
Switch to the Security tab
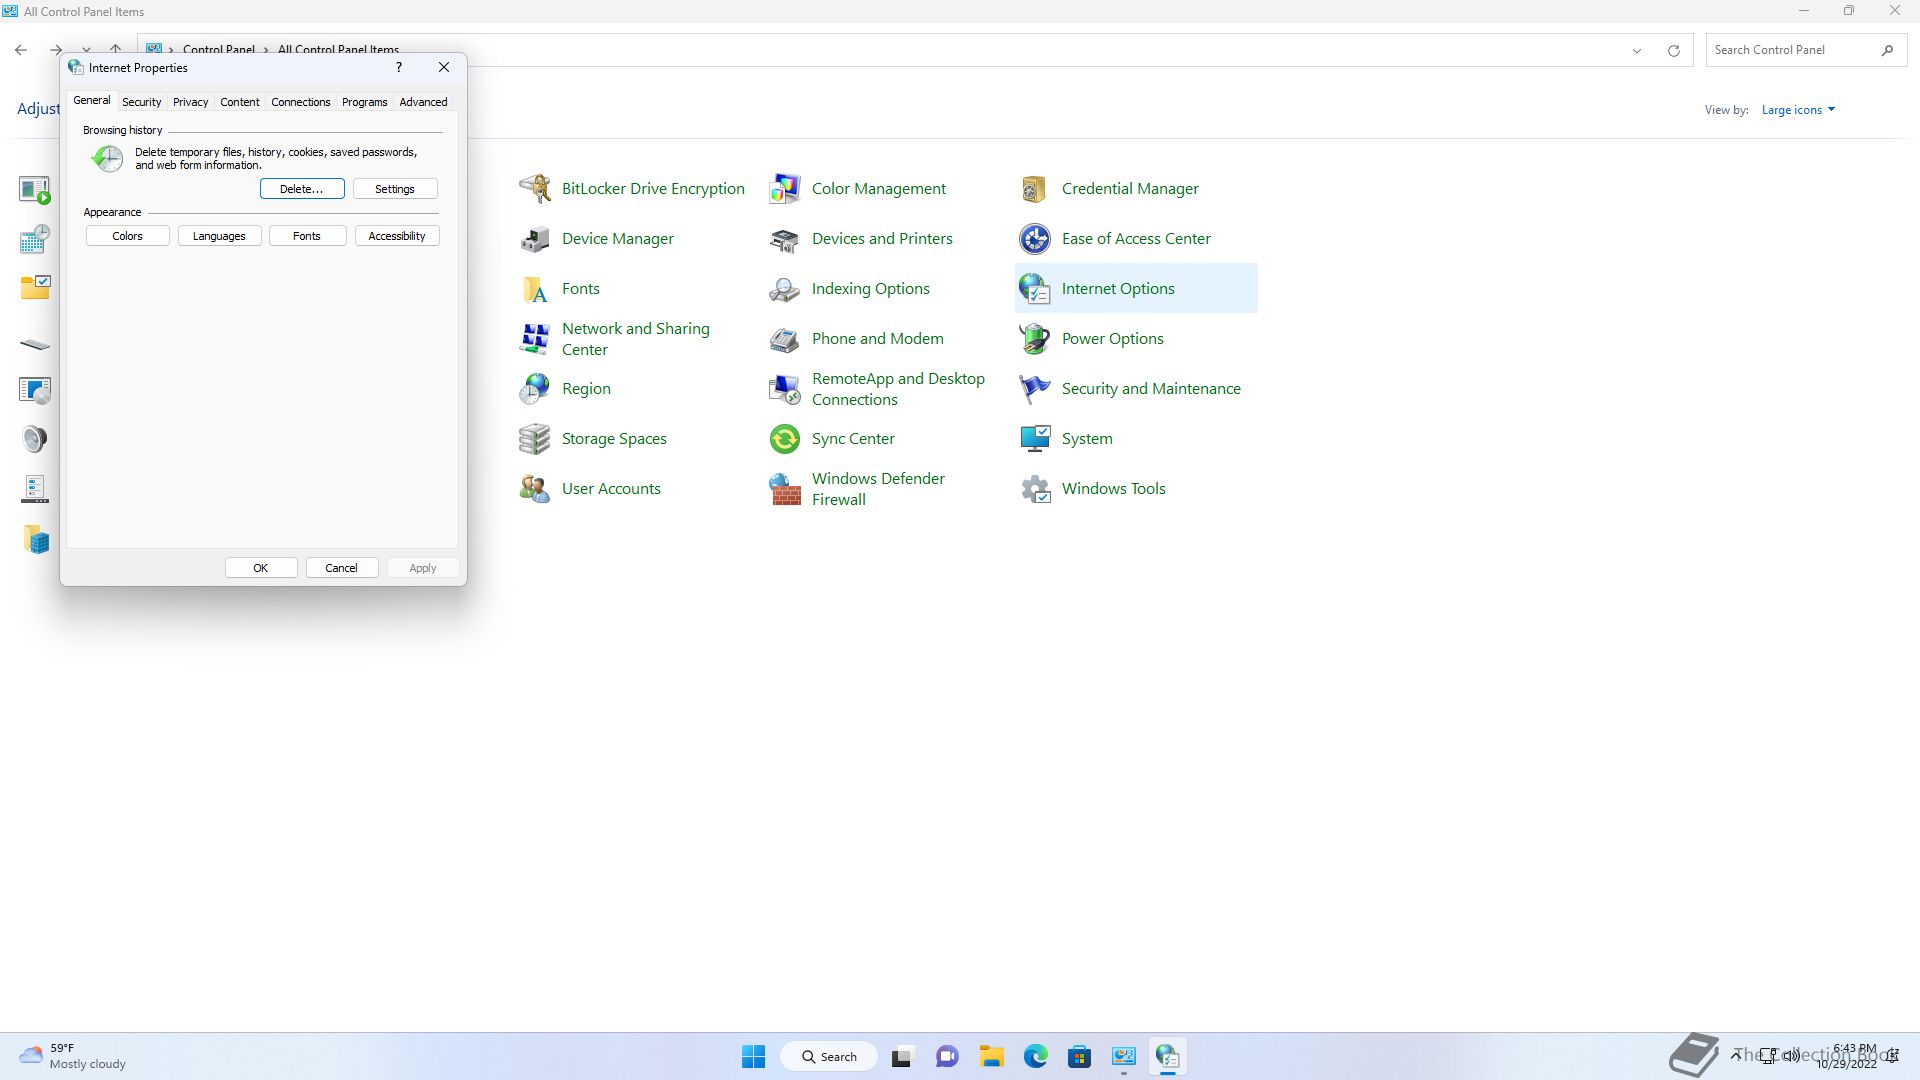click(141, 102)
